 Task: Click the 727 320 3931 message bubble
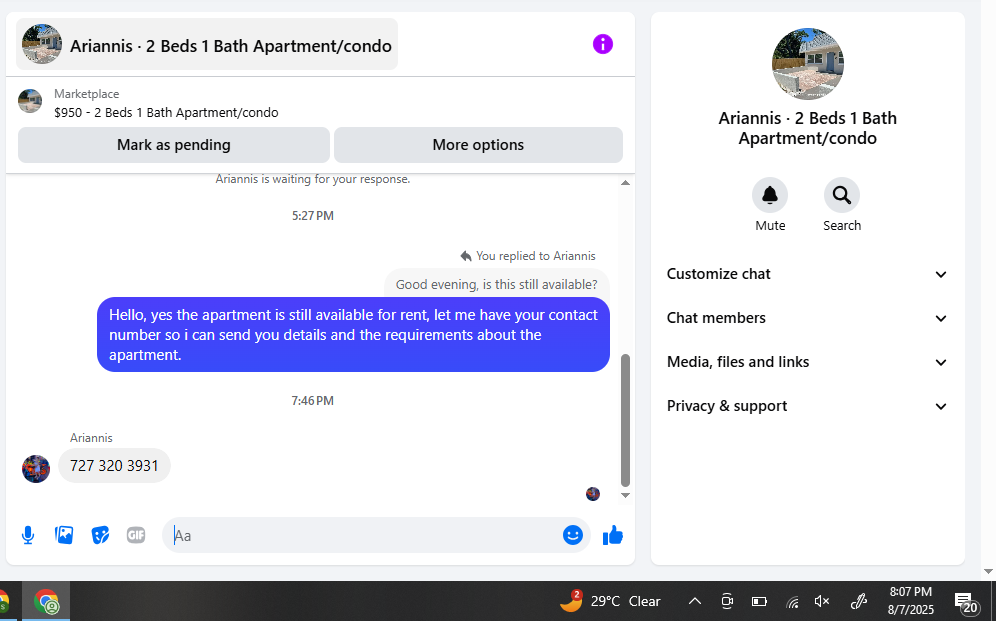(x=114, y=465)
